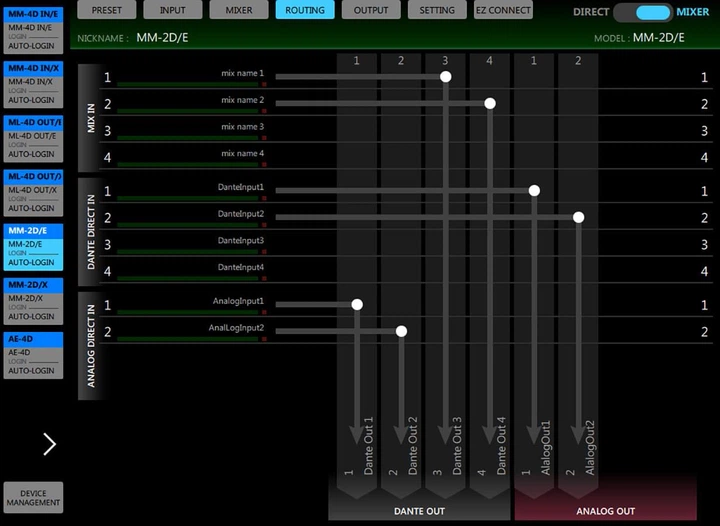Screen dimensions: 720x526
Task: Click AUTO-LOGIN under AE-4D
Action: (x=31, y=371)
